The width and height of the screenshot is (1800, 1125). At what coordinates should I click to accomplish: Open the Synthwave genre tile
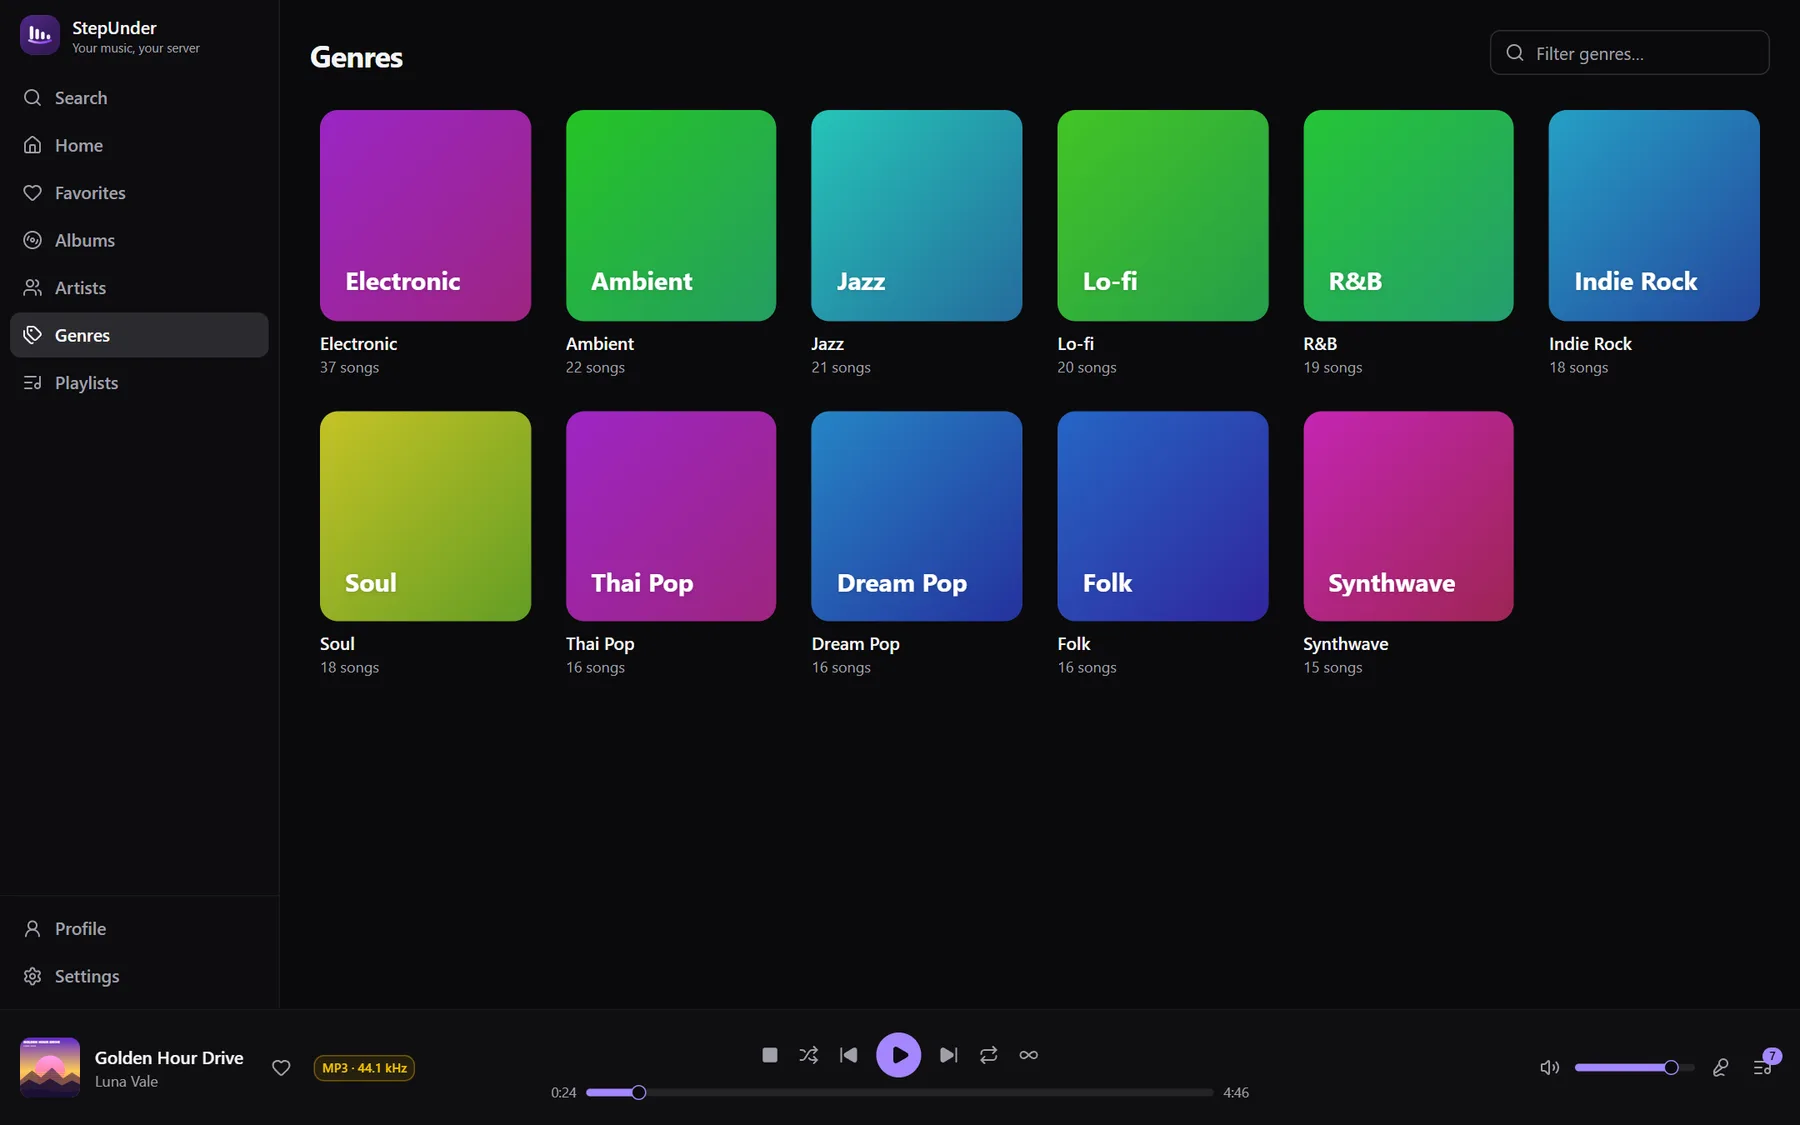click(1408, 516)
